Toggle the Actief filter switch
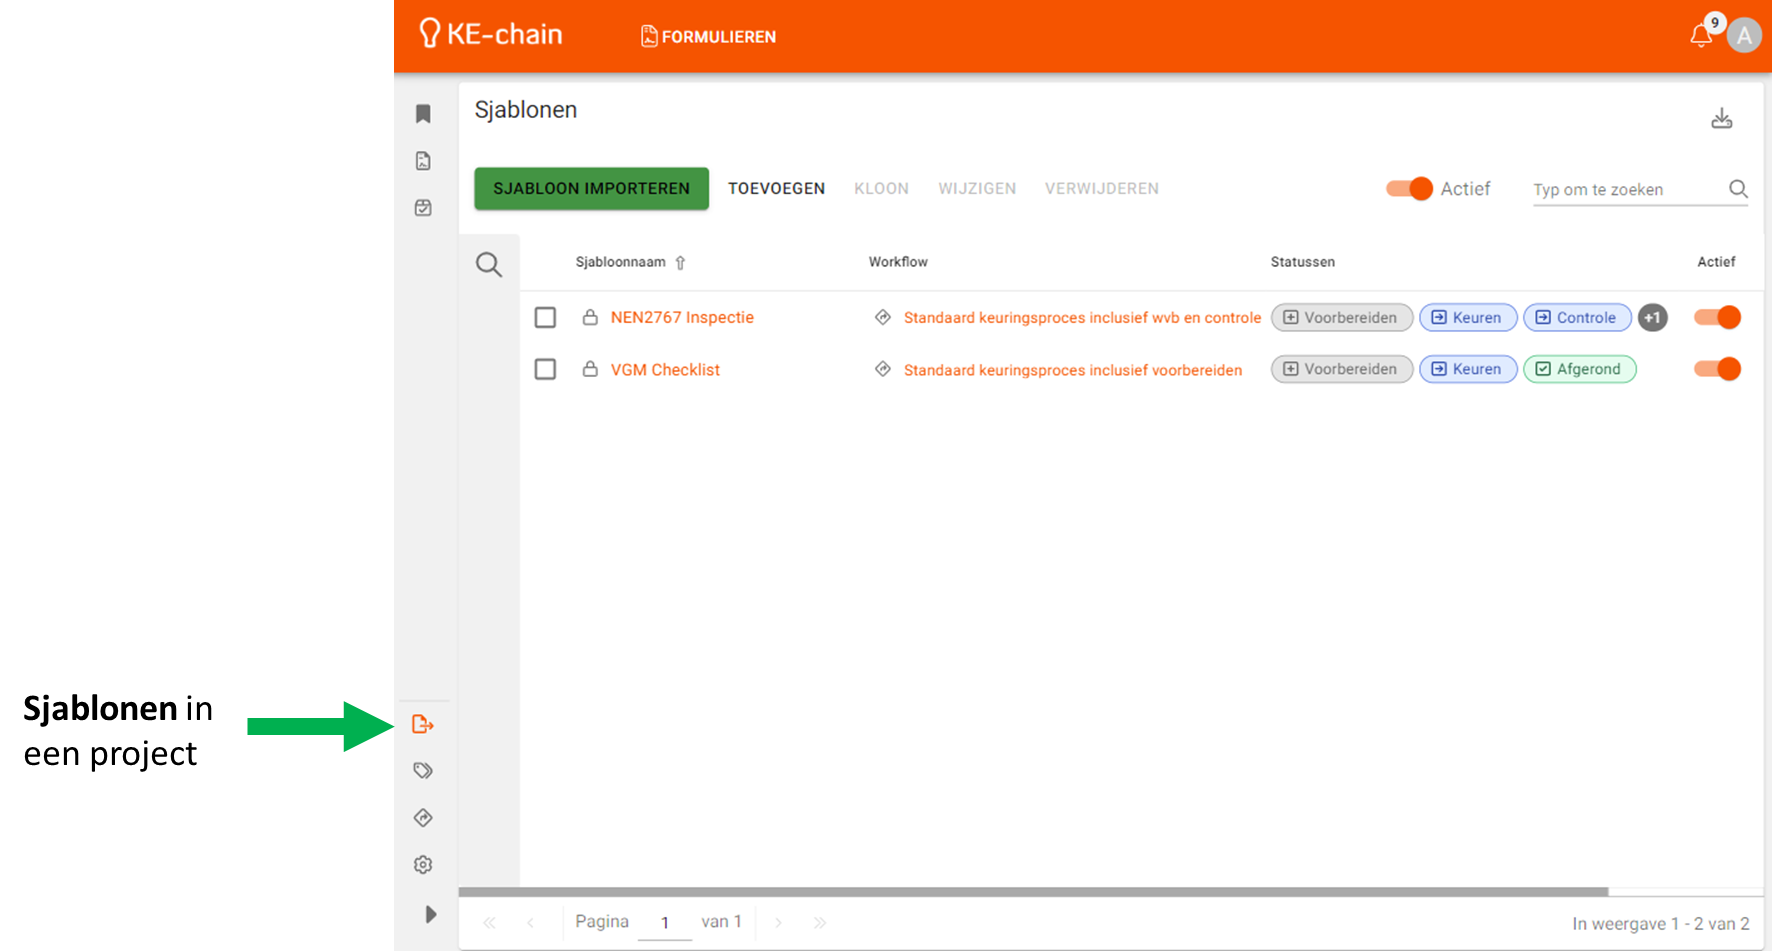 (x=1409, y=189)
